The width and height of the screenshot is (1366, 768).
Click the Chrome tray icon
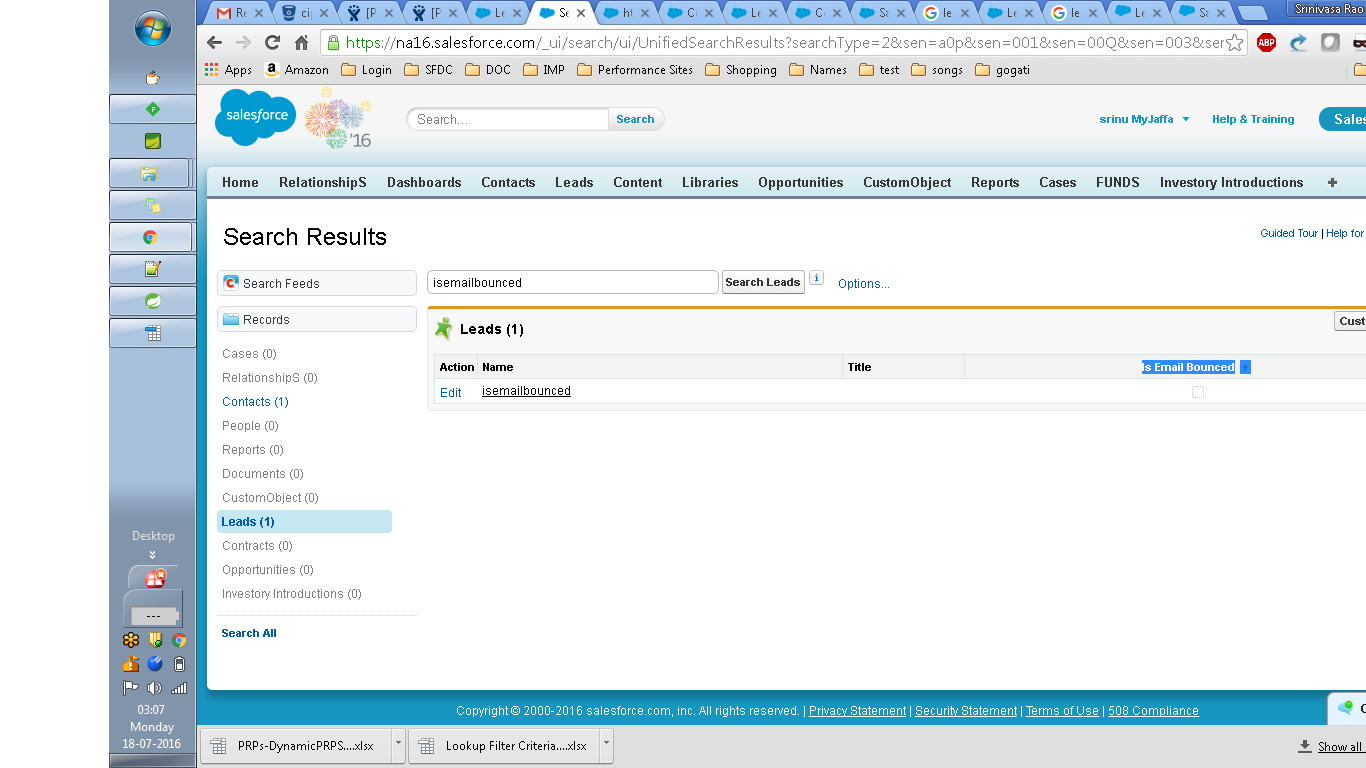click(x=179, y=640)
